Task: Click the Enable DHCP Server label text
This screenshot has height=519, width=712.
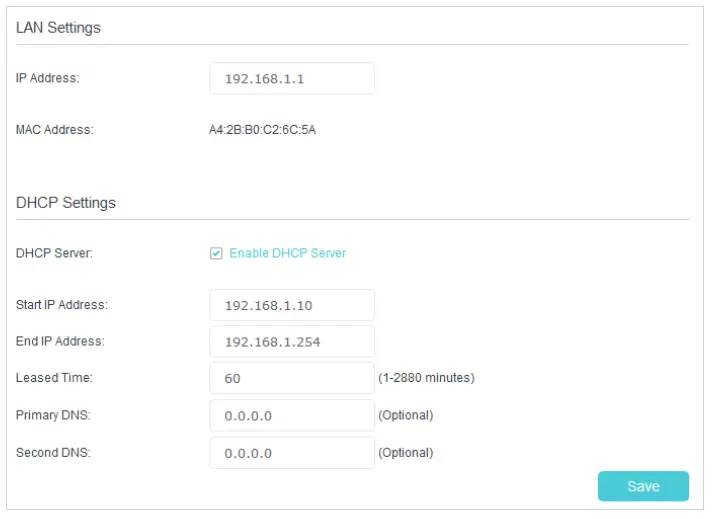Action: point(287,253)
